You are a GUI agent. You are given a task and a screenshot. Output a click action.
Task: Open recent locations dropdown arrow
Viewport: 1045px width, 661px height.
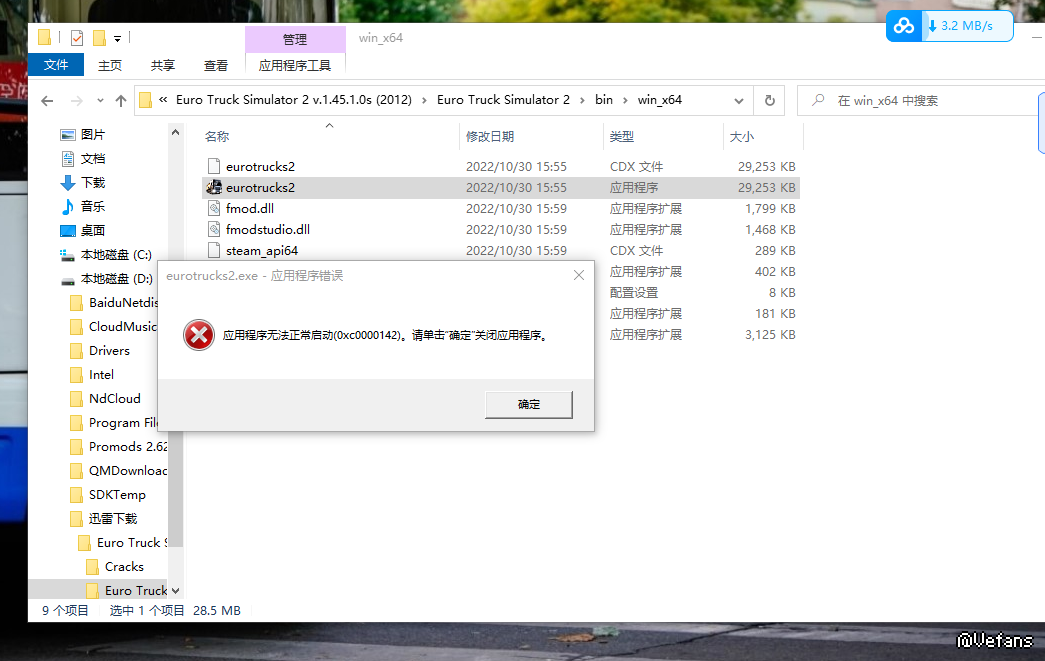pyautogui.click(x=100, y=101)
